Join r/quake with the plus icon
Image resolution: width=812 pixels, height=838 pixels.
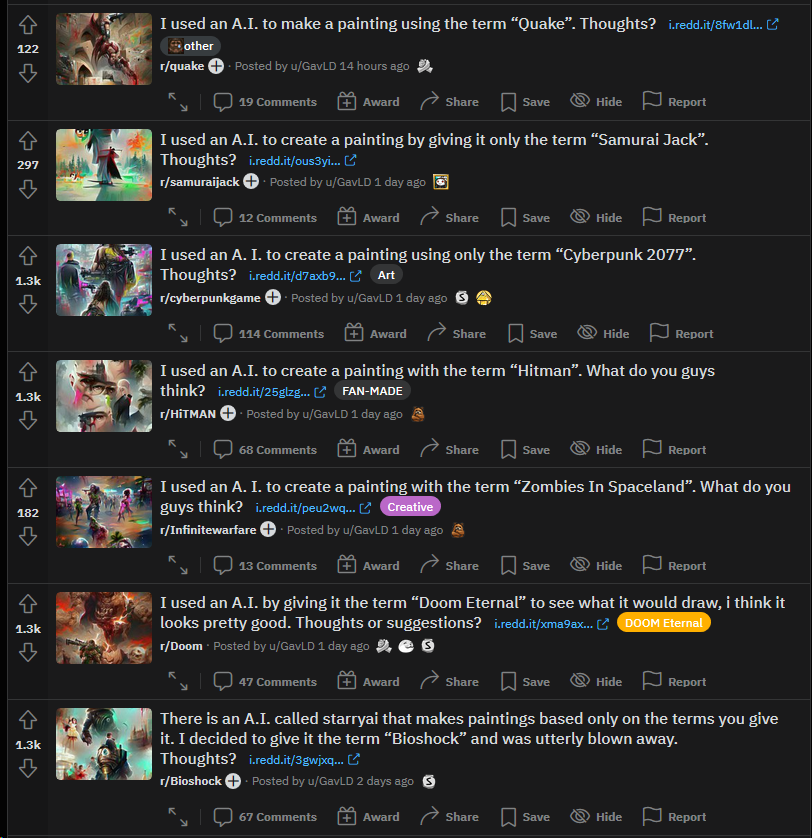(x=216, y=66)
